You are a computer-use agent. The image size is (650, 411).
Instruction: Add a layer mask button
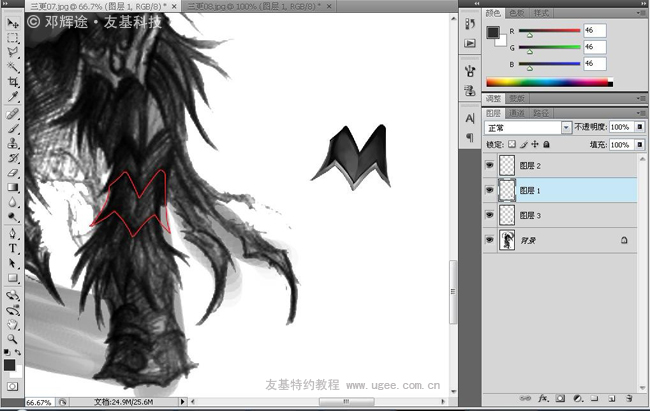pyautogui.click(x=560, y=398)
